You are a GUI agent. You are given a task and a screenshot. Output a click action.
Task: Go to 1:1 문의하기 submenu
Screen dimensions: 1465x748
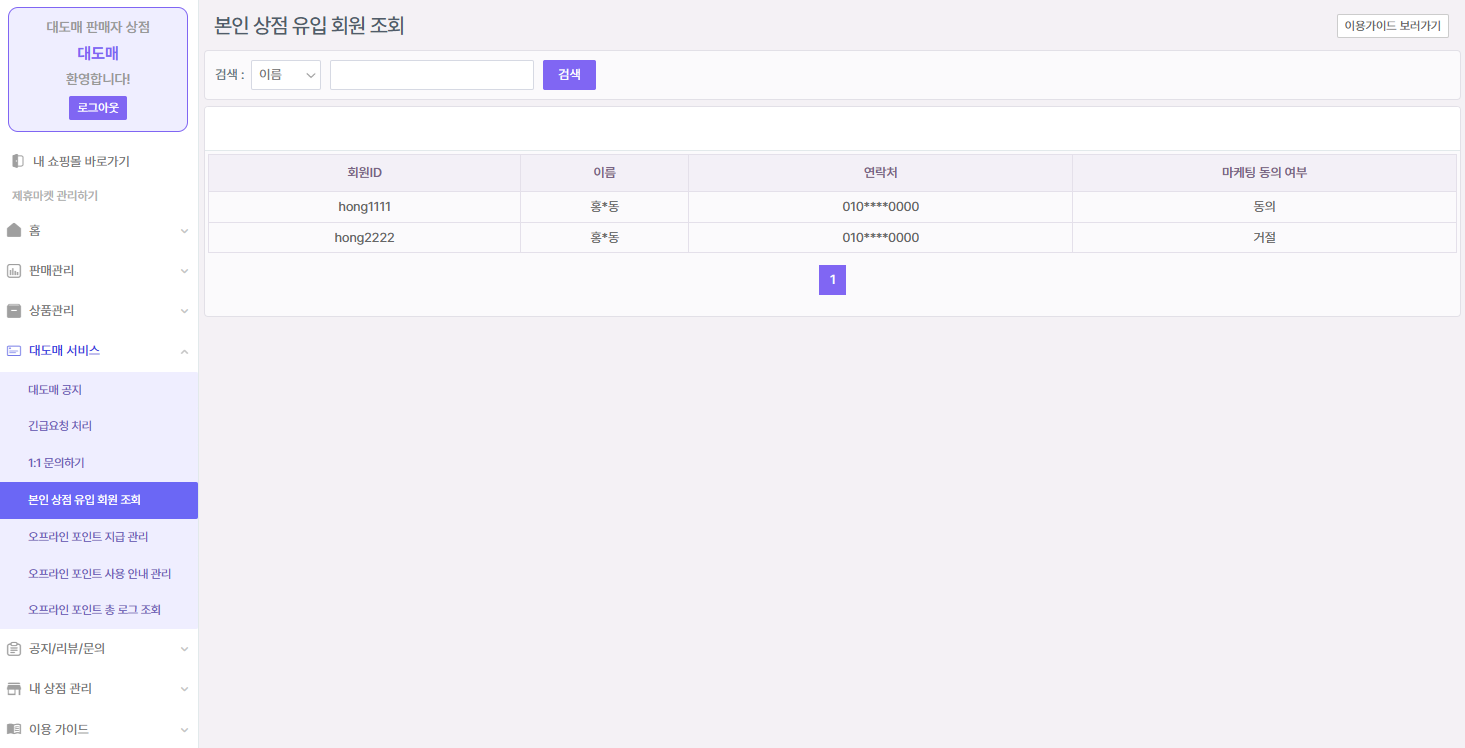(x=56, y=463)
